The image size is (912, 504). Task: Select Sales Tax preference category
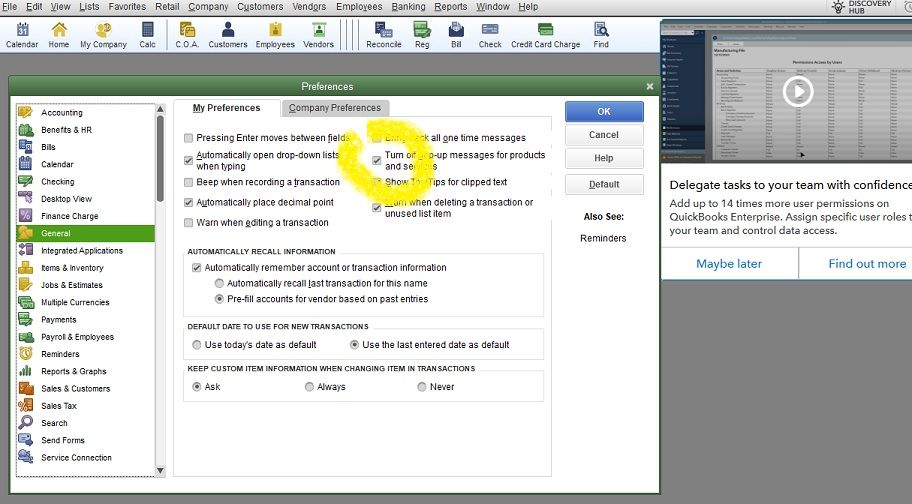pyautogui.click(x=86, y=406)
